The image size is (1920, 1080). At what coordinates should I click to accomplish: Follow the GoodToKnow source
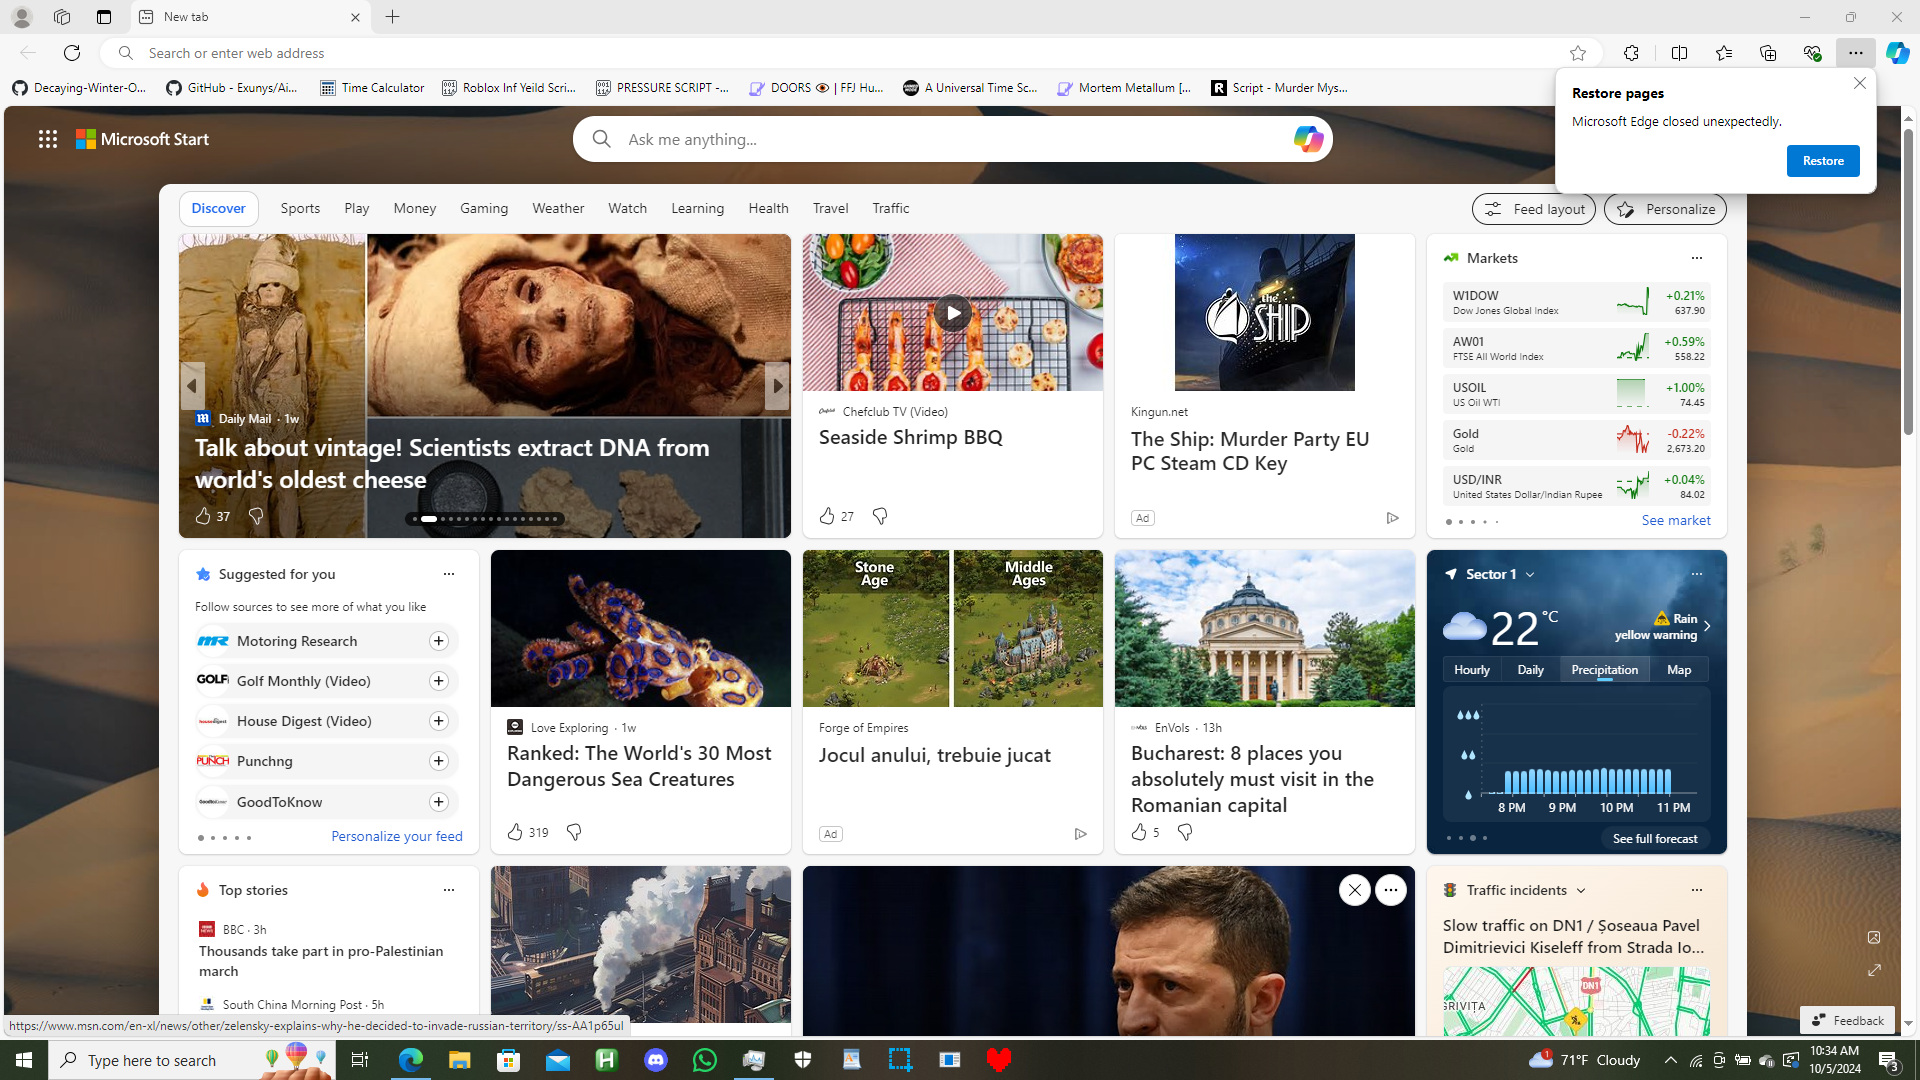click(438, 802)
